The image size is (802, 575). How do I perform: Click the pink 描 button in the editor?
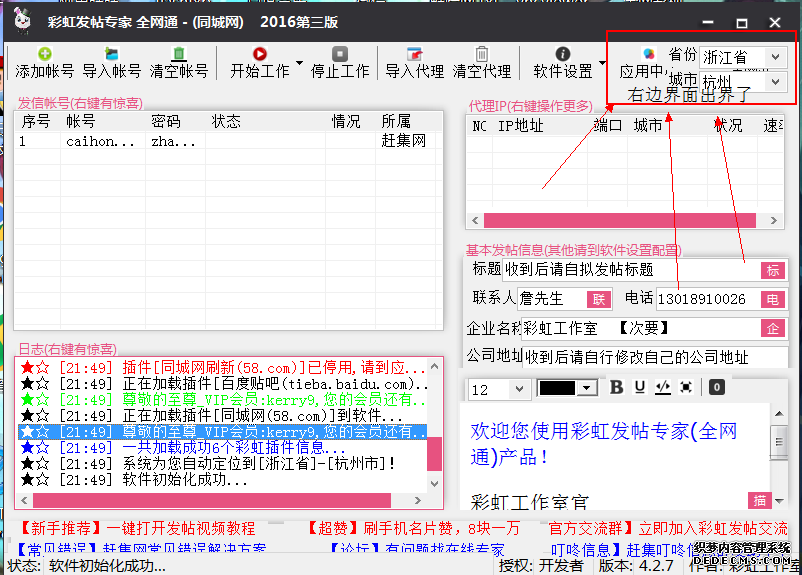pos(760,500)
